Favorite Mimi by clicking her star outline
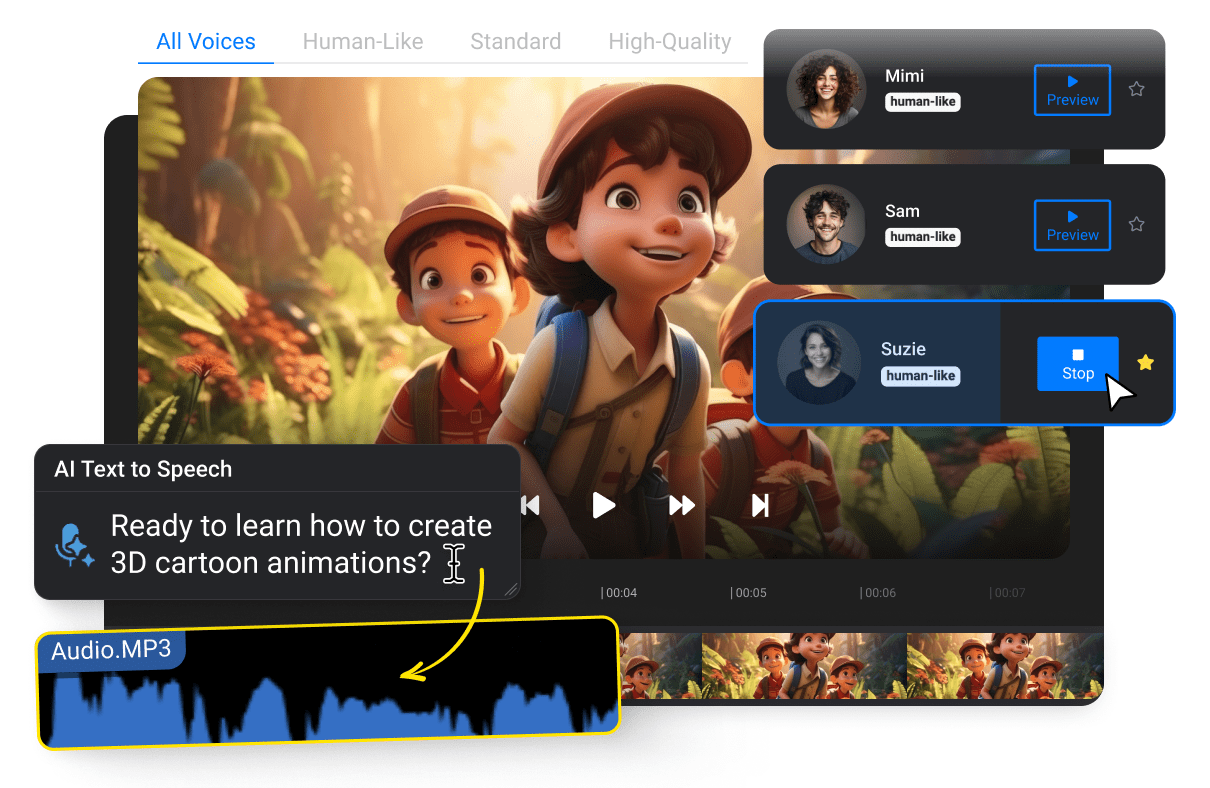 (x=1136, y=89)
